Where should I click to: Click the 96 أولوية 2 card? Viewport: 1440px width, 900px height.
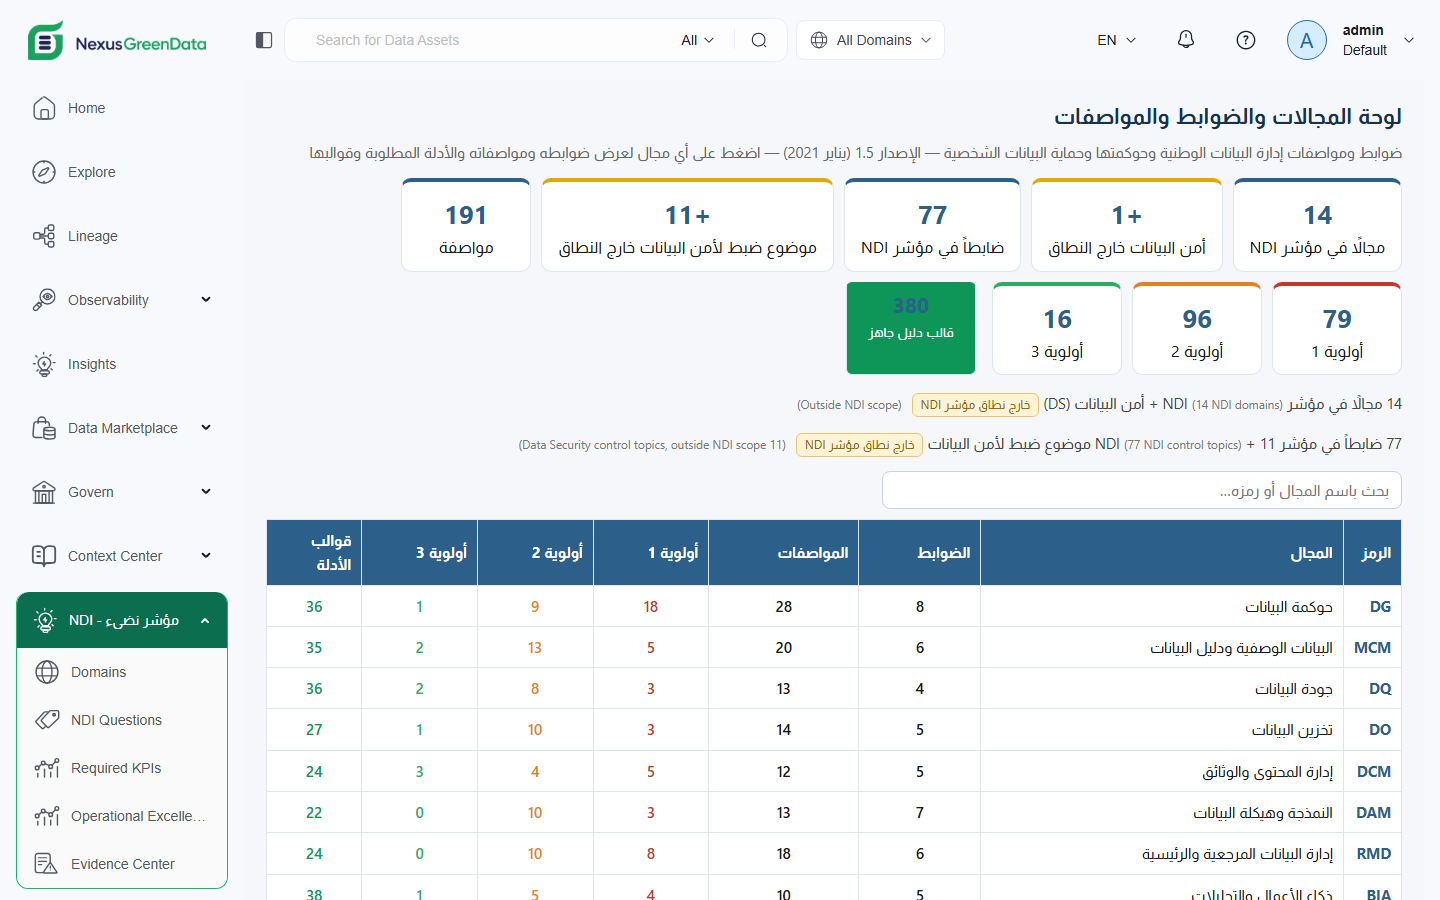1197,328
